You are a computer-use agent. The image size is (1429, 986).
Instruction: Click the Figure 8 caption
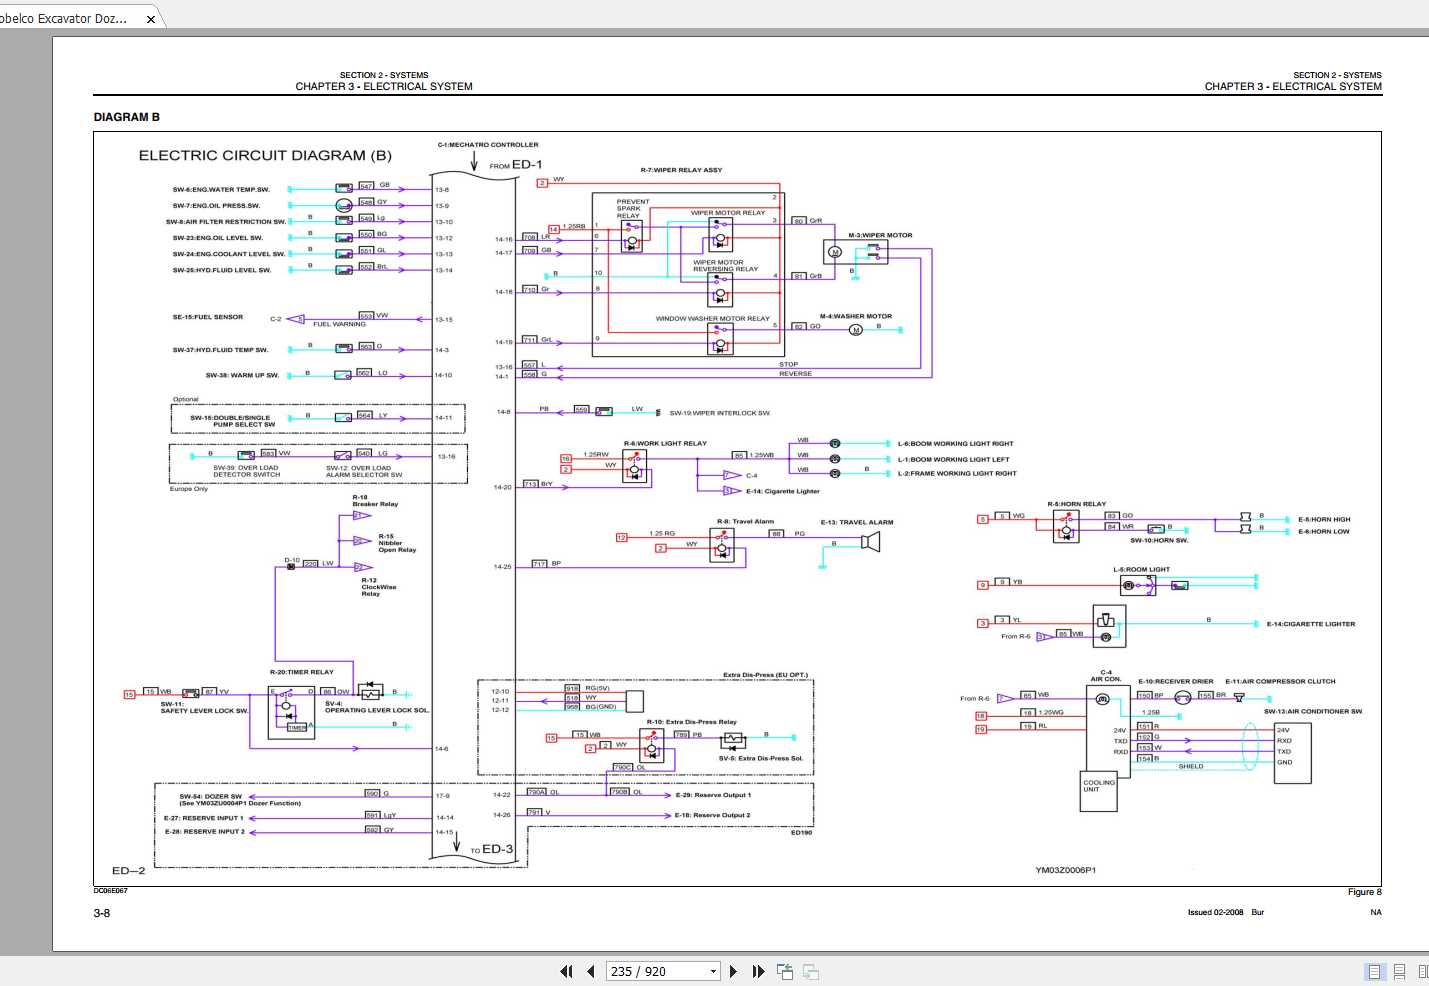coord(1364,892)
